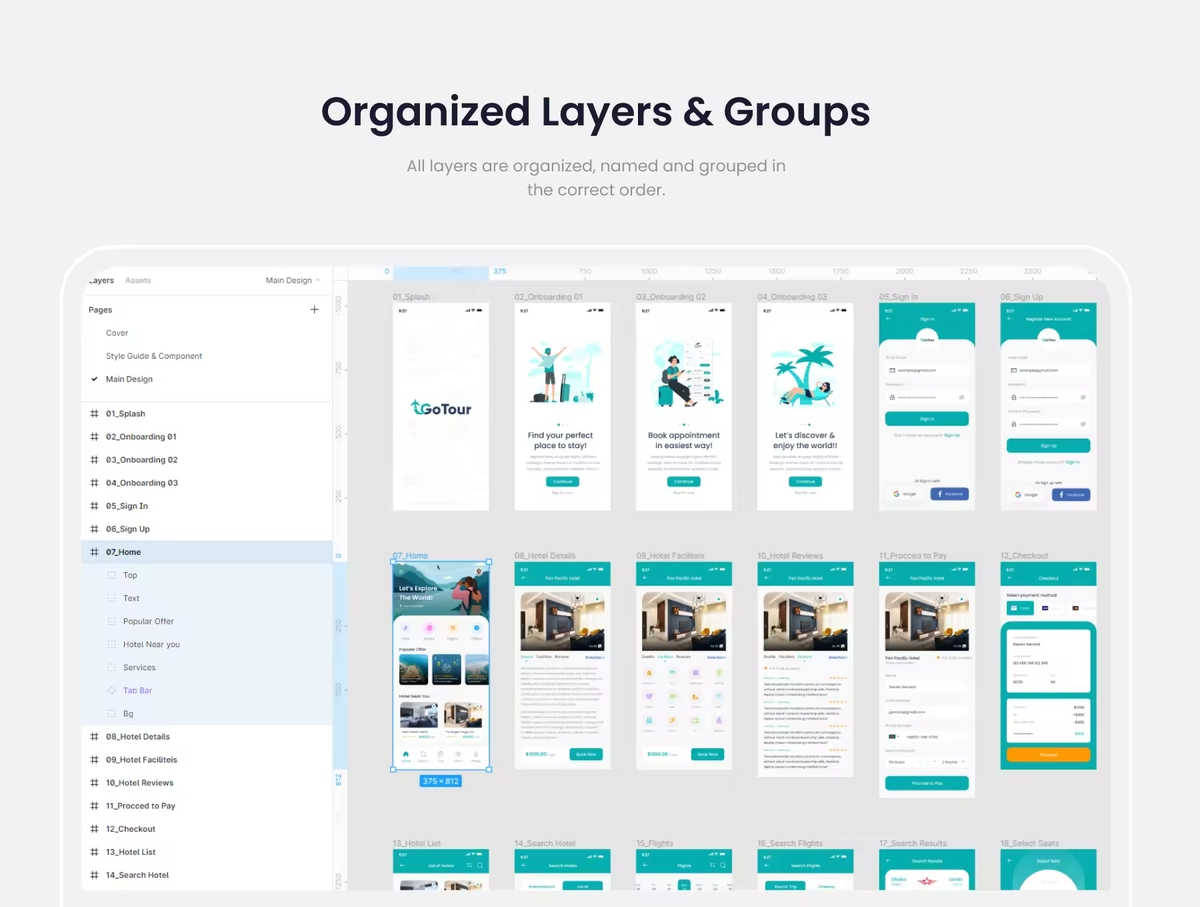Collapse the Pages section header

(101, 310)
